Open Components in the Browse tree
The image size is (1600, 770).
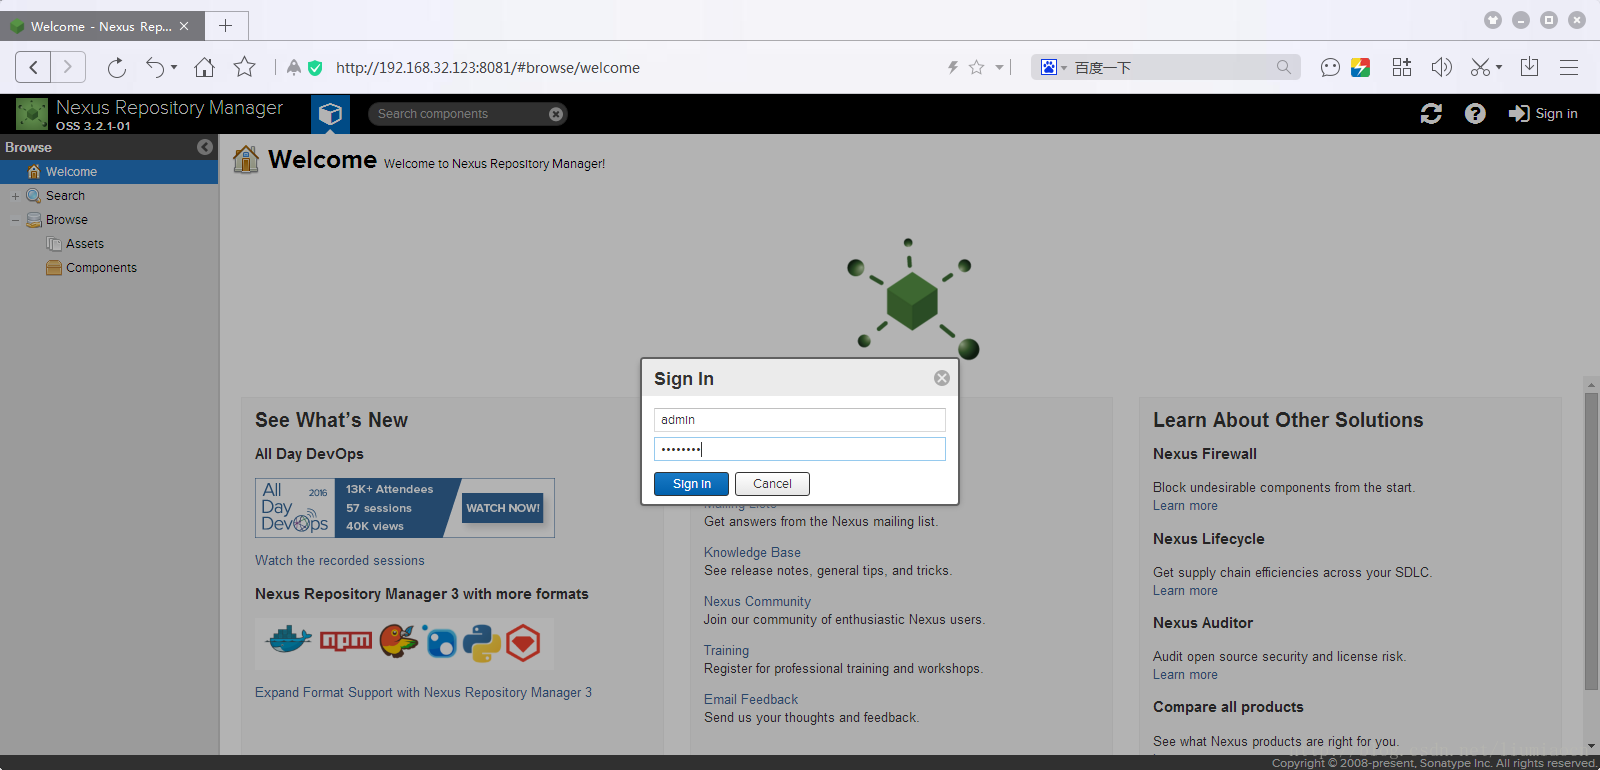[101, 268]
